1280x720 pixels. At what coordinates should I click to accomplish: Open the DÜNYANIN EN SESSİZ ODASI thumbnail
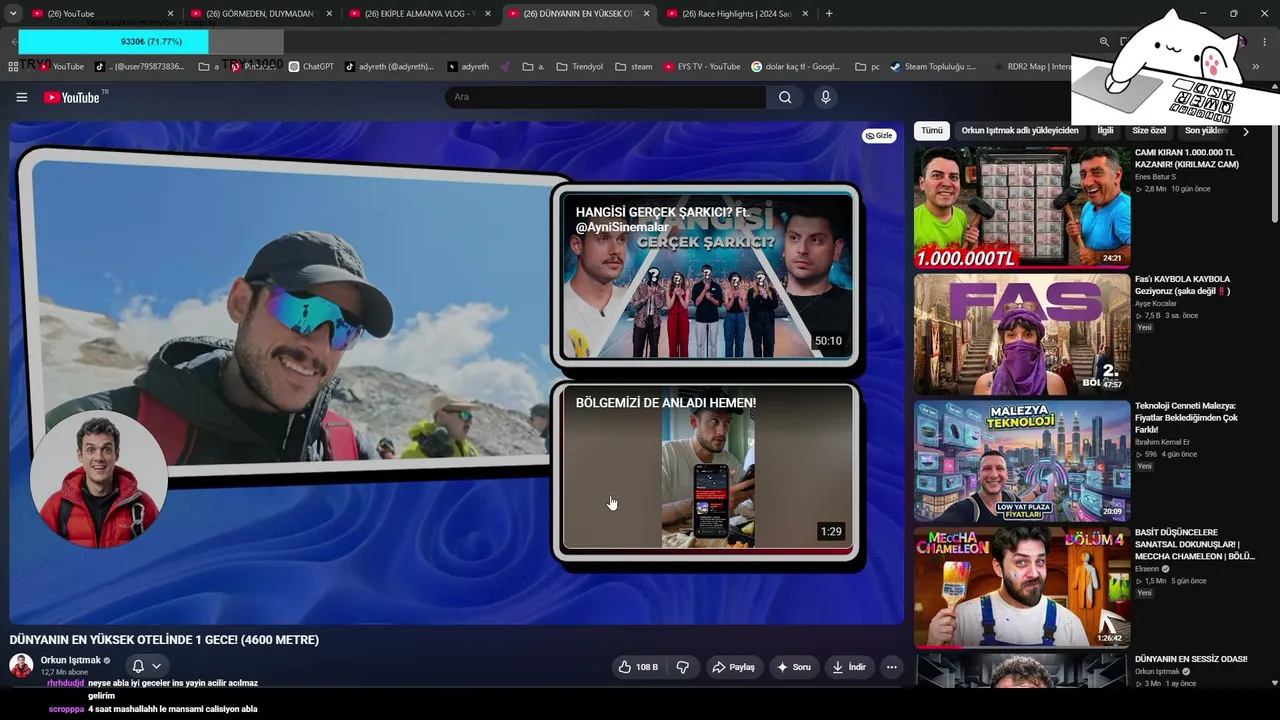click(1021, 670)
